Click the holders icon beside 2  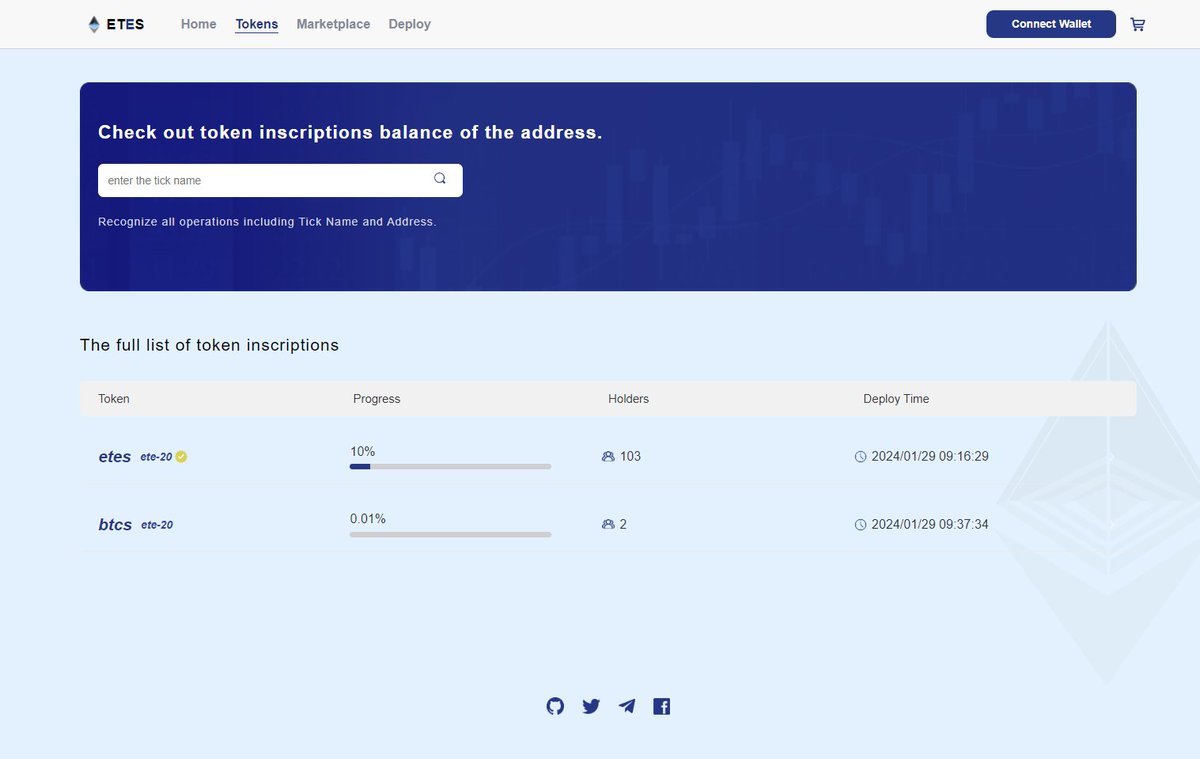tap(608, 524)
